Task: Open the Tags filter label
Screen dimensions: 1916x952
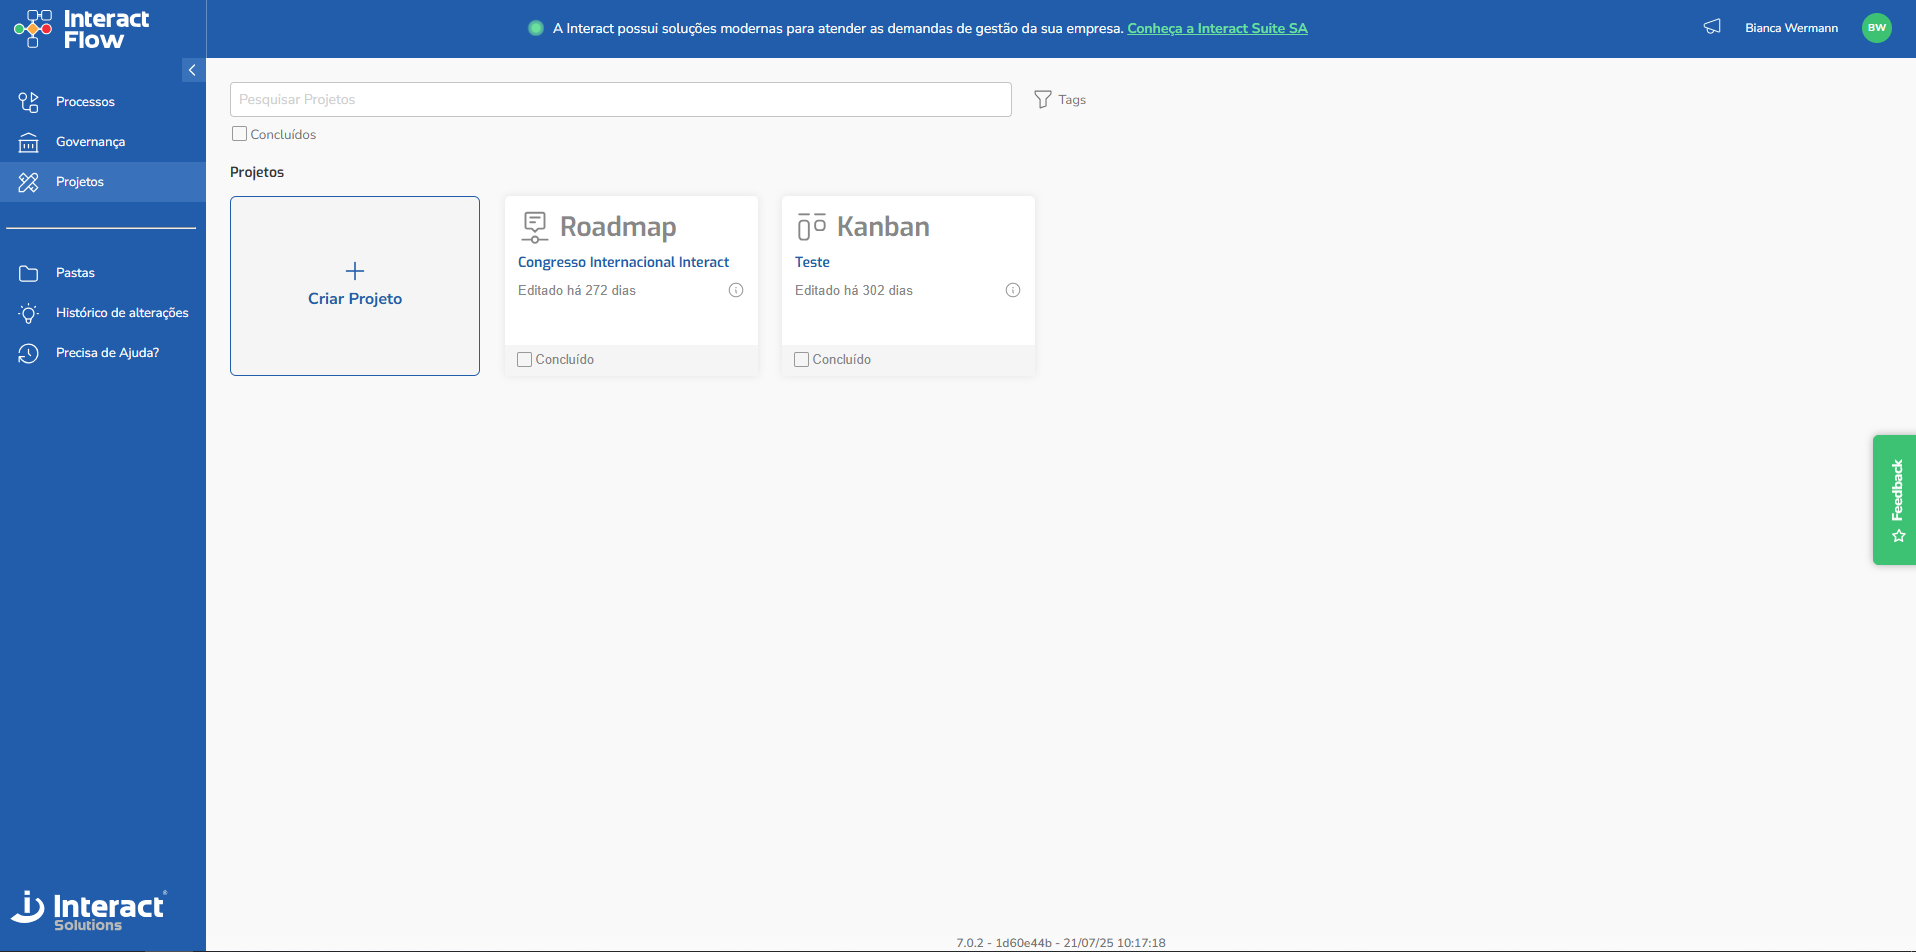Action: click(1072, 100)
